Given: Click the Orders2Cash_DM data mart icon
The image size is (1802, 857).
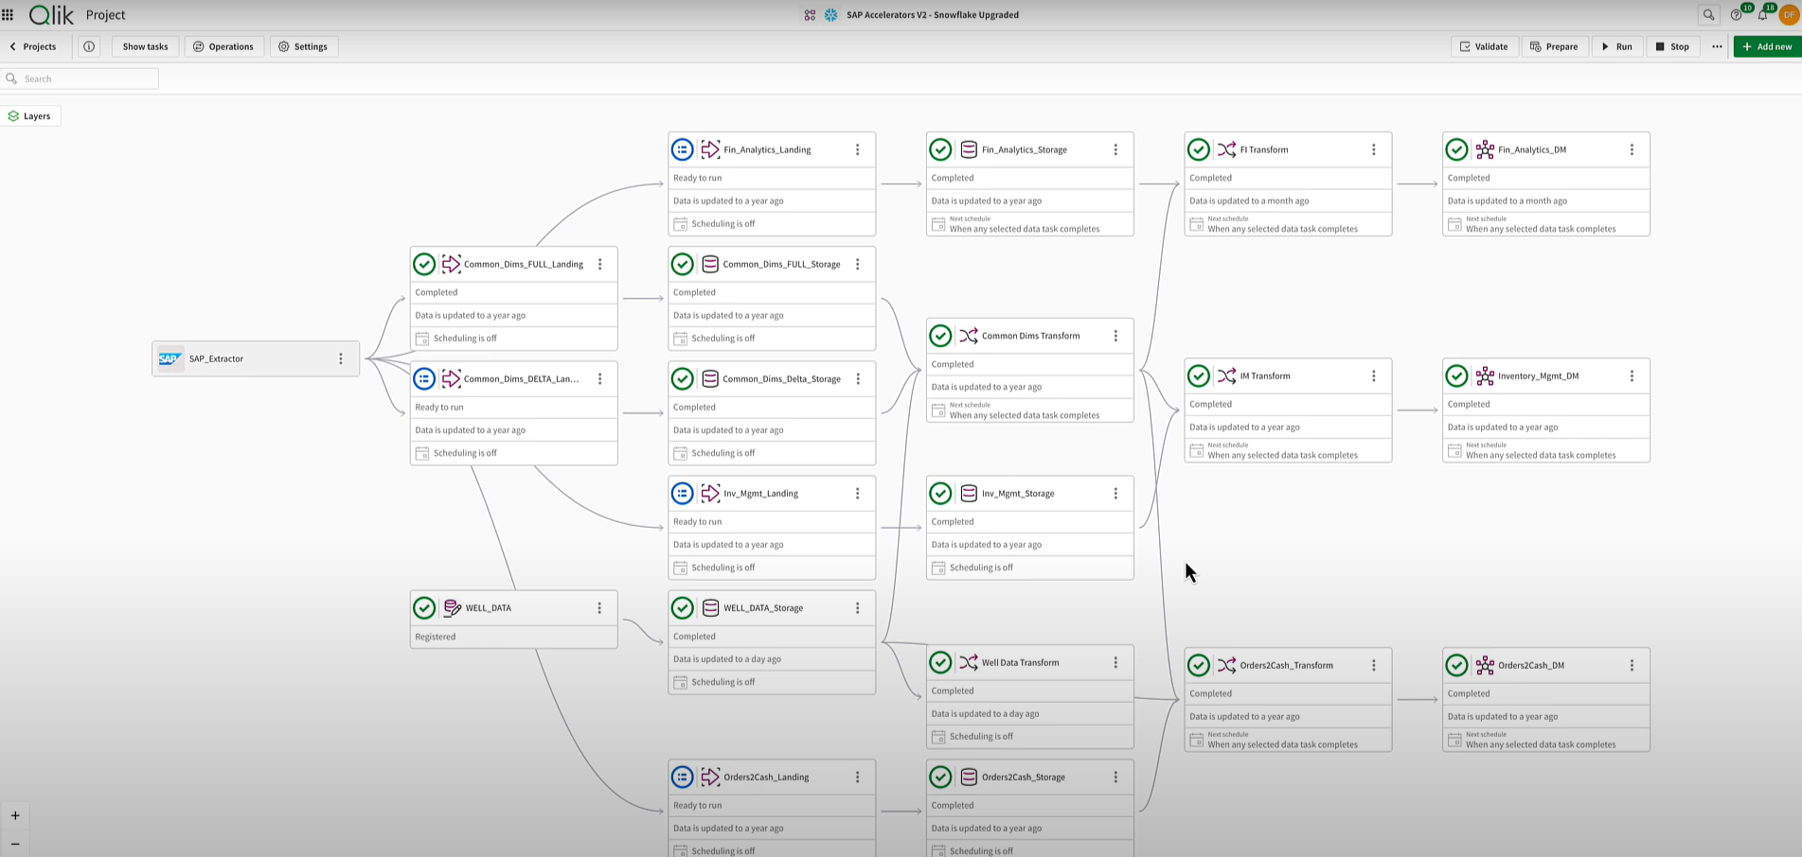Looking at the screenshot, I should (x=1485, y=665).
